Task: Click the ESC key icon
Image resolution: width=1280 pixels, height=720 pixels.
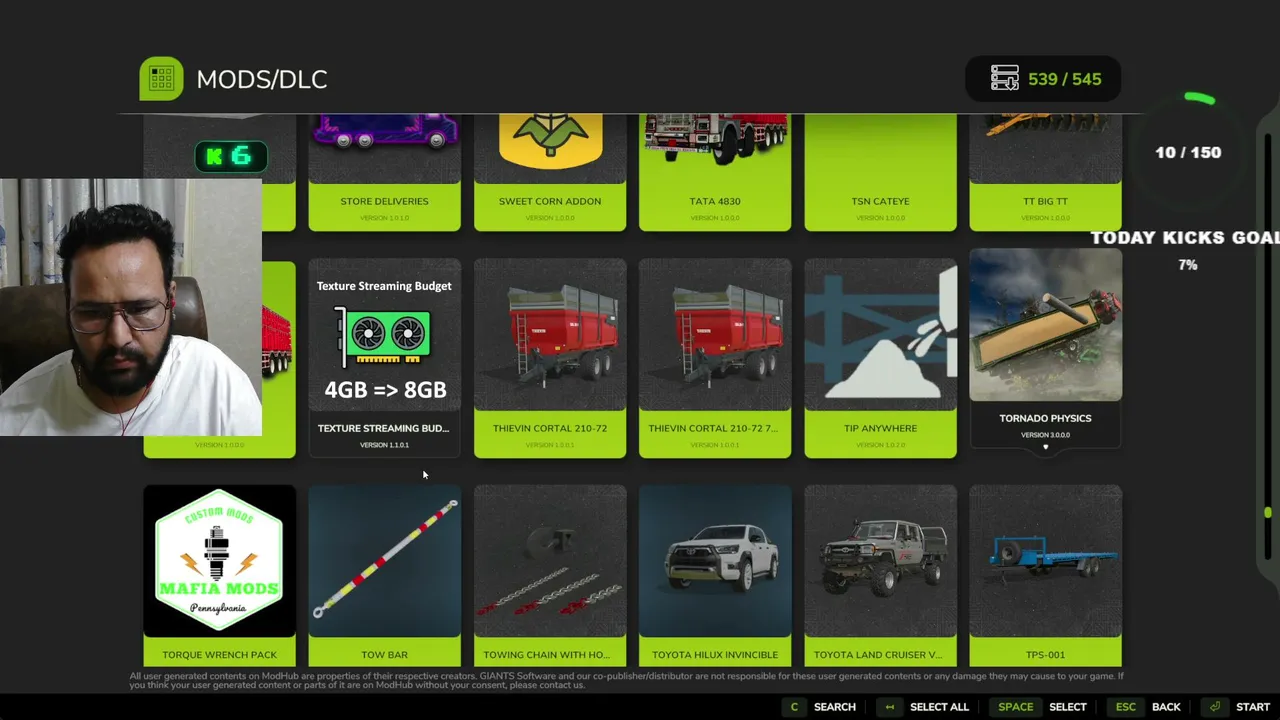Action: point(1126,707)
